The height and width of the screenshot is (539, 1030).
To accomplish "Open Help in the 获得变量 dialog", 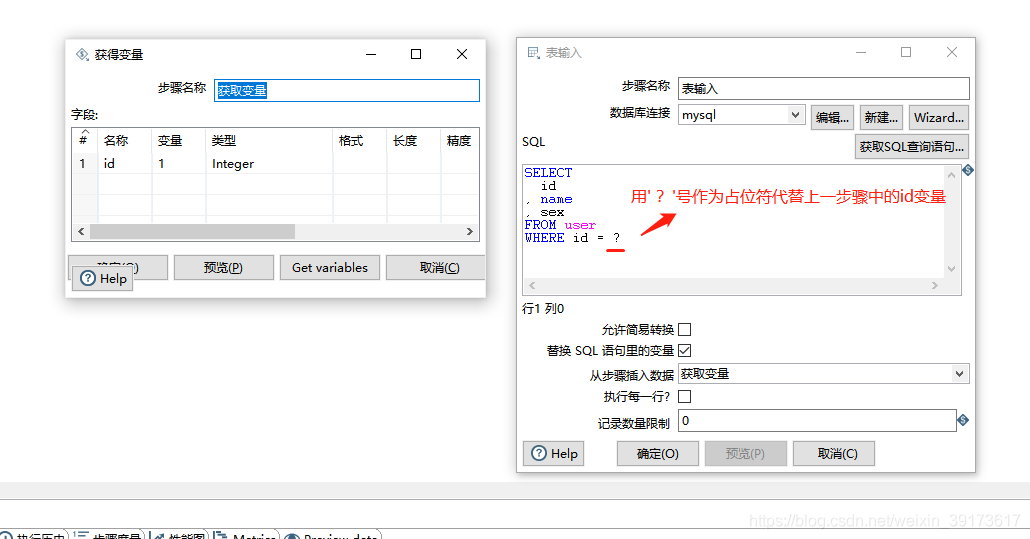I will click(x=102, y=278).
